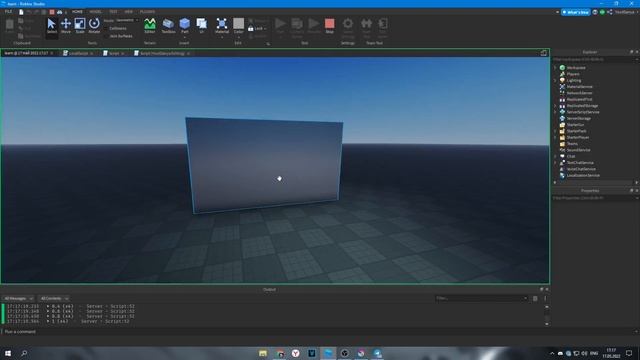
Task: Open the UI insert tool
Action: pos(202,24)
